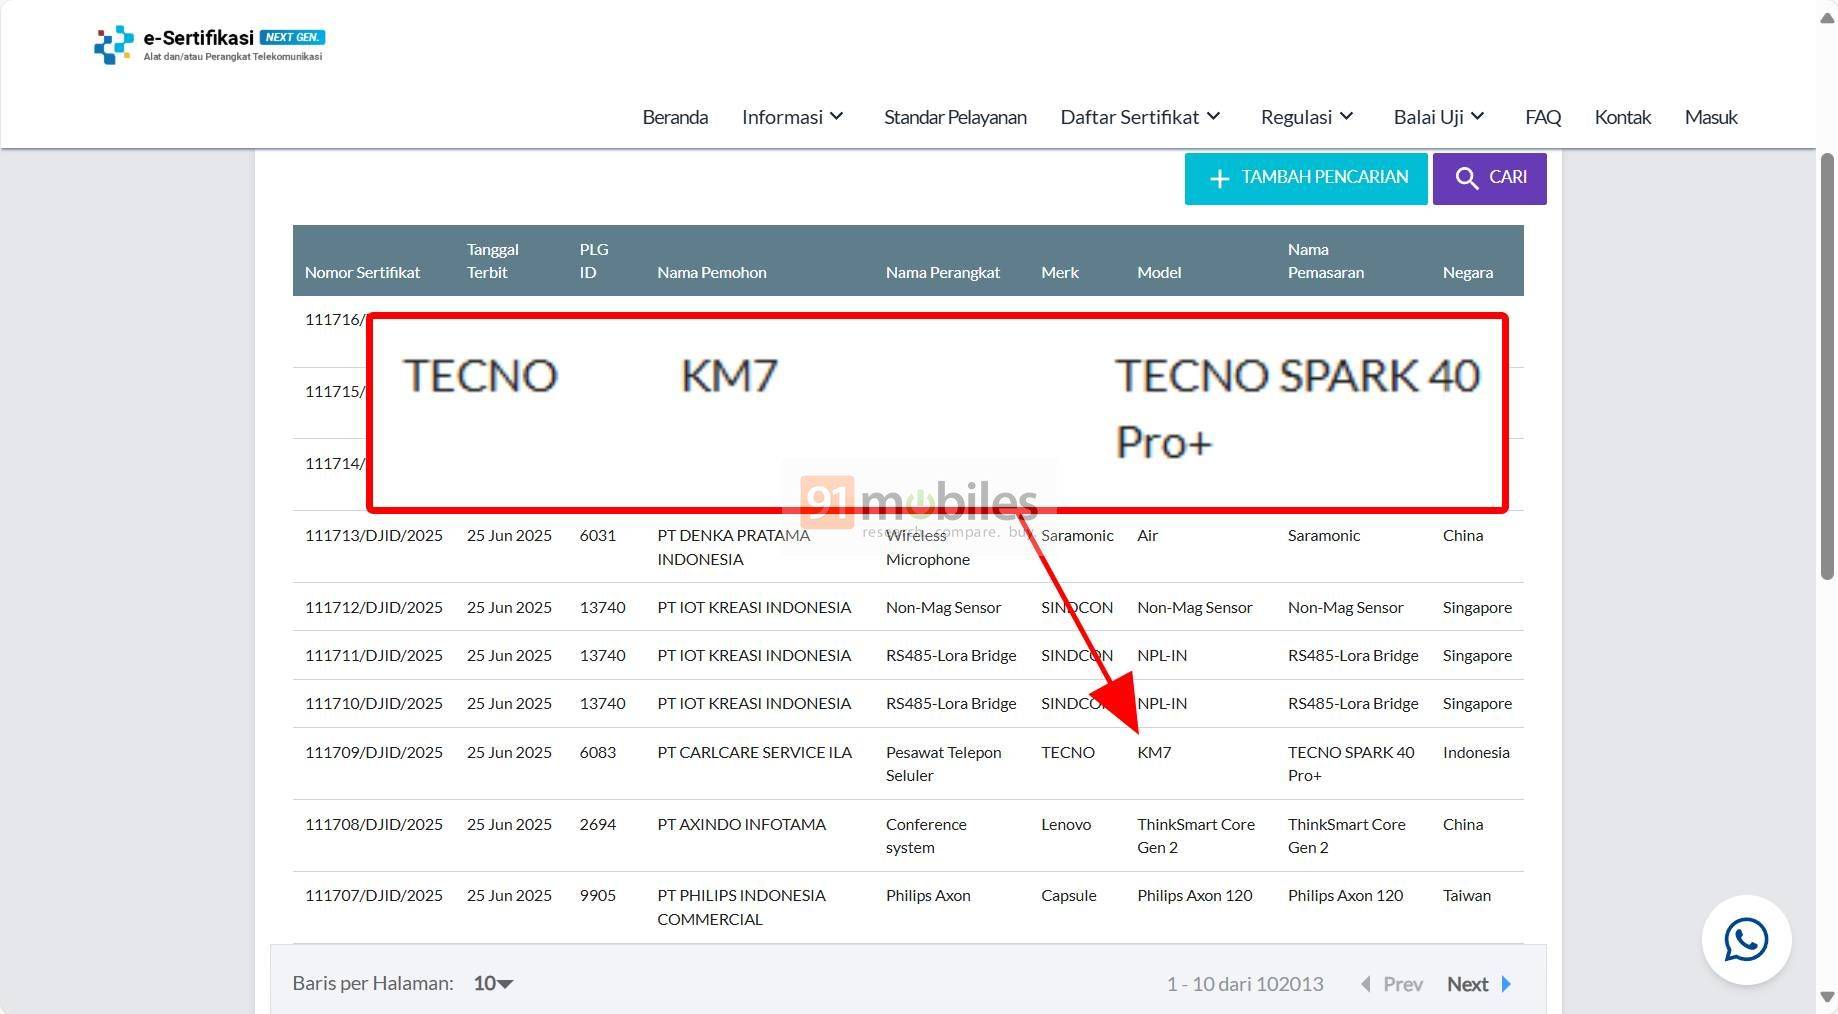Click the Capsule brand cell
Viewport: 1838px width, 1014px height.
tap(1068, 895)
